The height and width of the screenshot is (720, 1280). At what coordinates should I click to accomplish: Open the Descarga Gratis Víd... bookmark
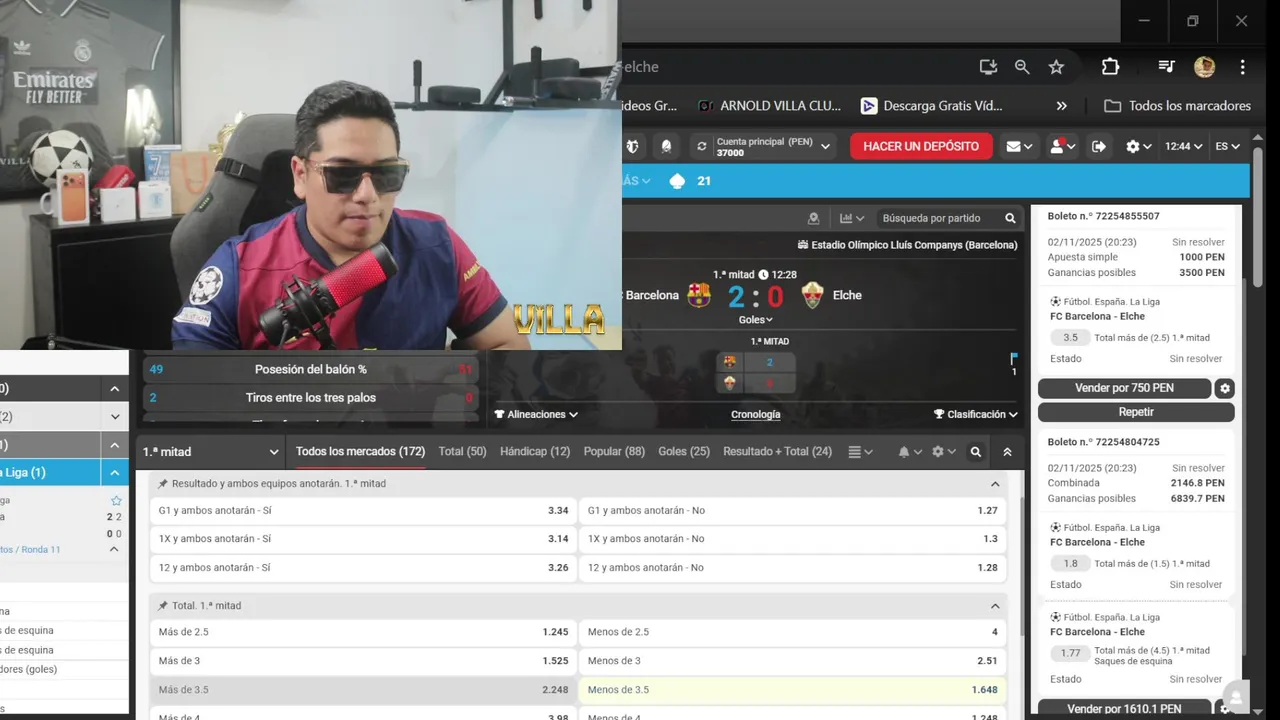tap(931, 106)
